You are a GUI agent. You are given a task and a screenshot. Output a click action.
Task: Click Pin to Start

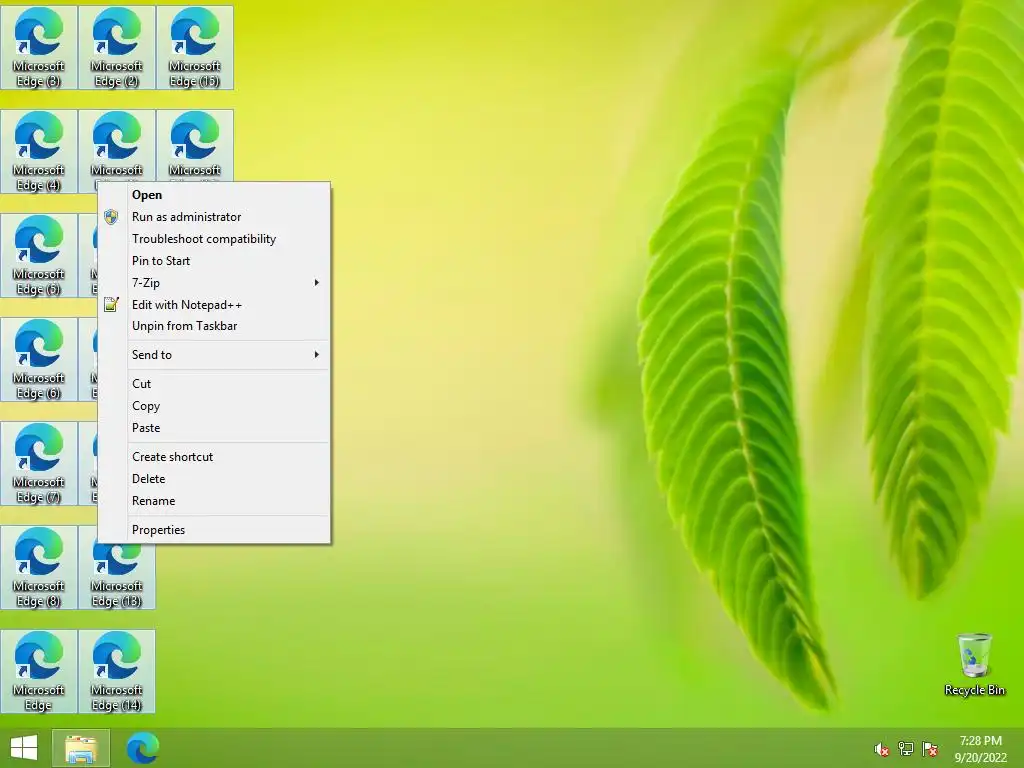click(x=214, y=261)
